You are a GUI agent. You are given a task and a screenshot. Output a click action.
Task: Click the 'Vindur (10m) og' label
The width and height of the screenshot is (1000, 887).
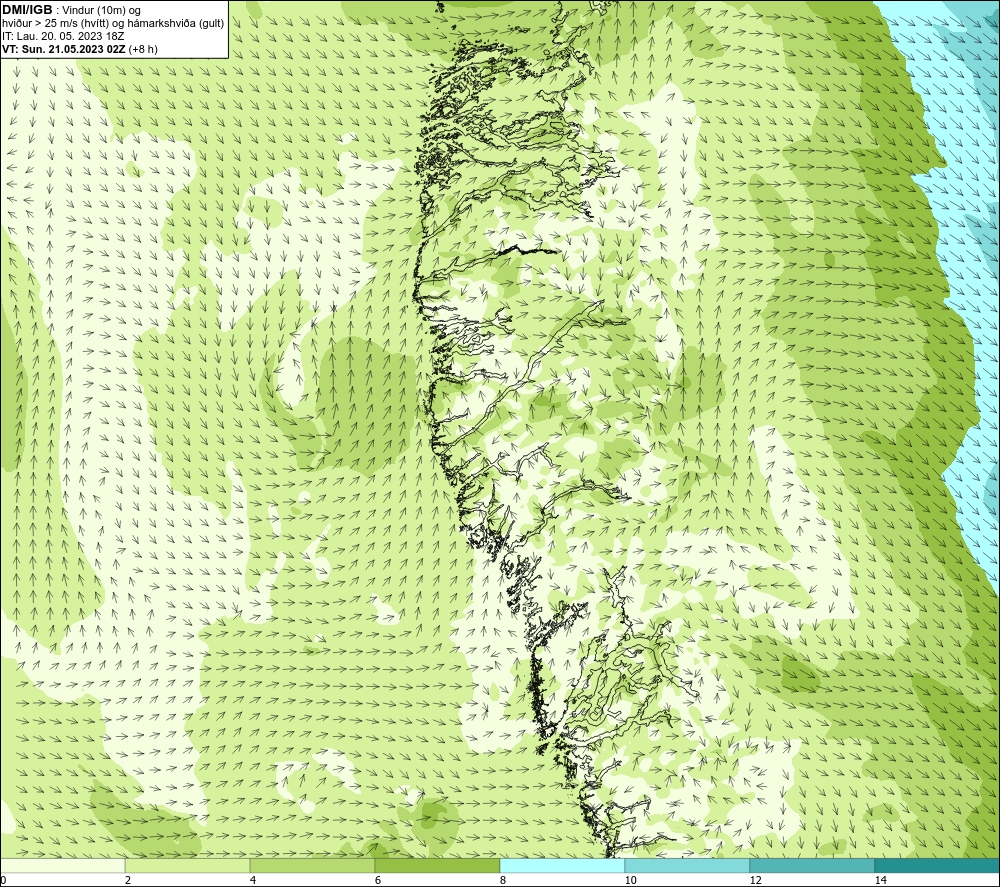pos(103,11)
